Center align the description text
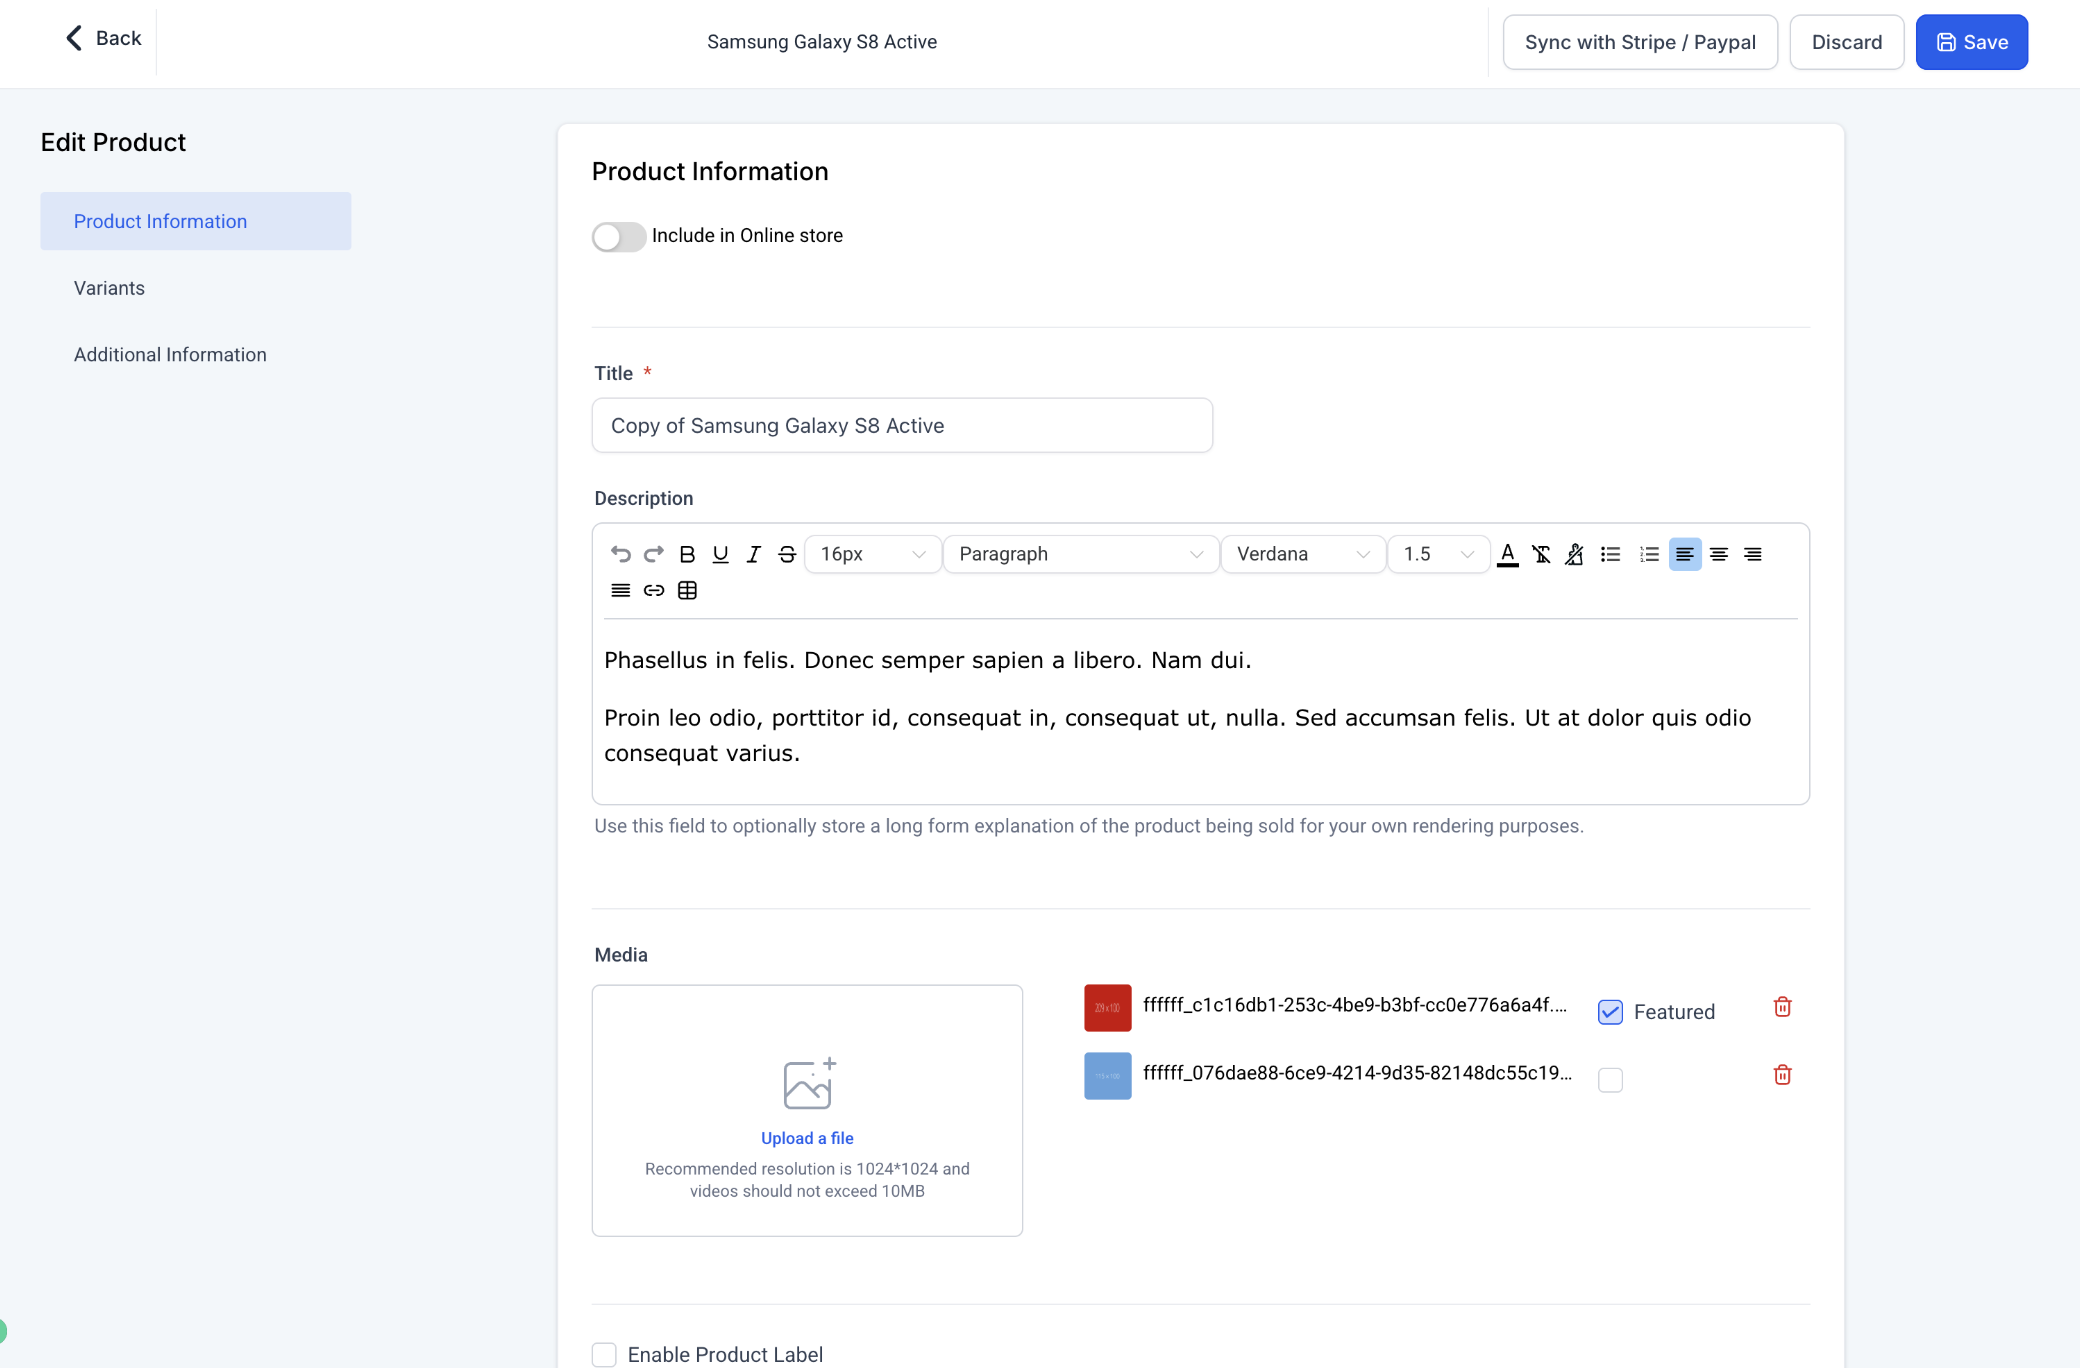This screenshot has height=1368, width=2080. point(1719,554)
